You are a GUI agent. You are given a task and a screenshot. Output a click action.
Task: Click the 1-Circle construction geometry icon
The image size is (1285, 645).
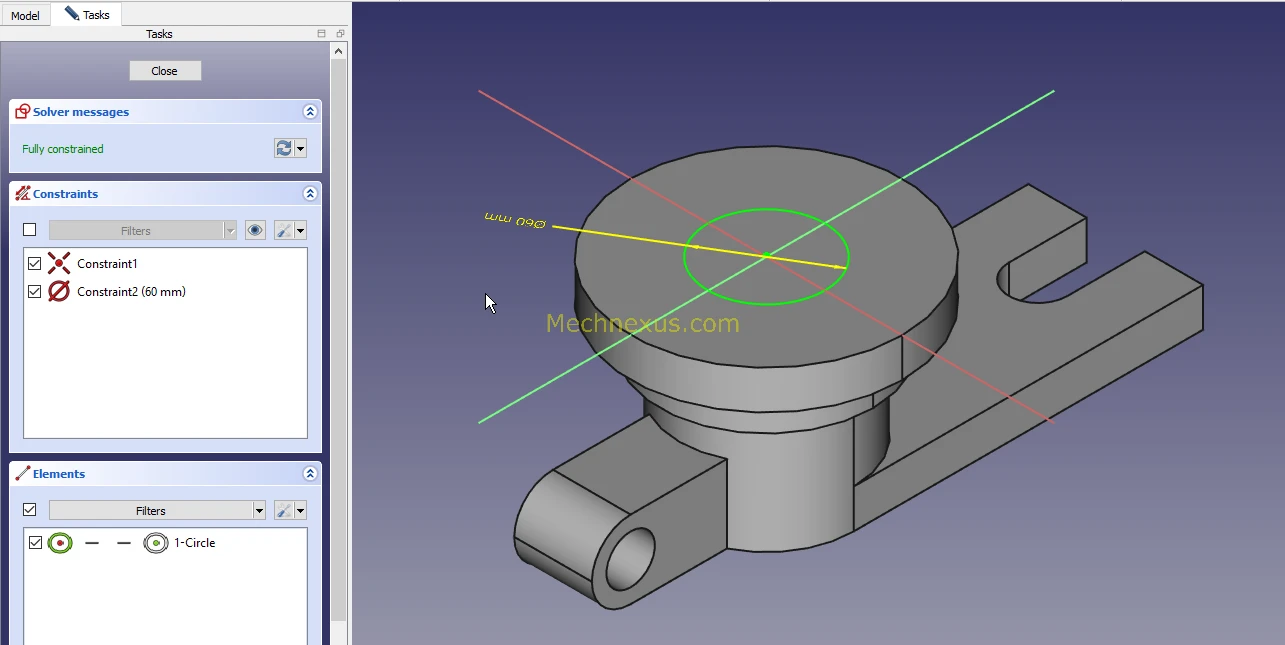(155, 543)
